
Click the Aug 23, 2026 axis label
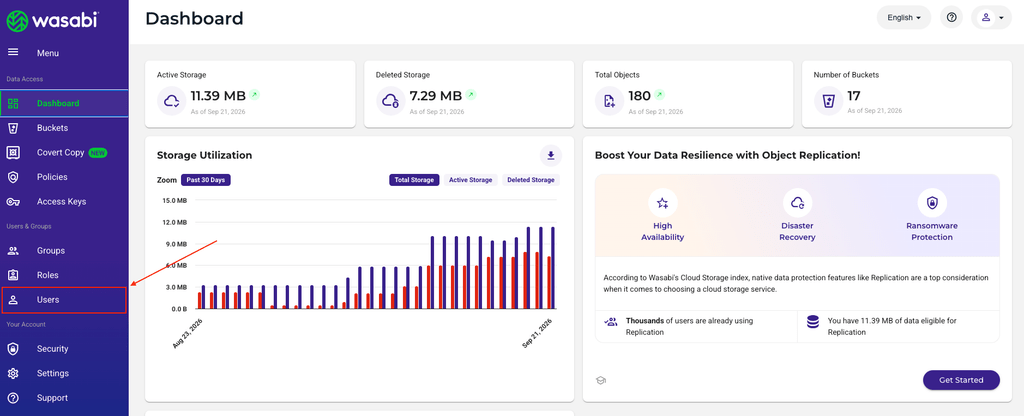tap(188, 333)
